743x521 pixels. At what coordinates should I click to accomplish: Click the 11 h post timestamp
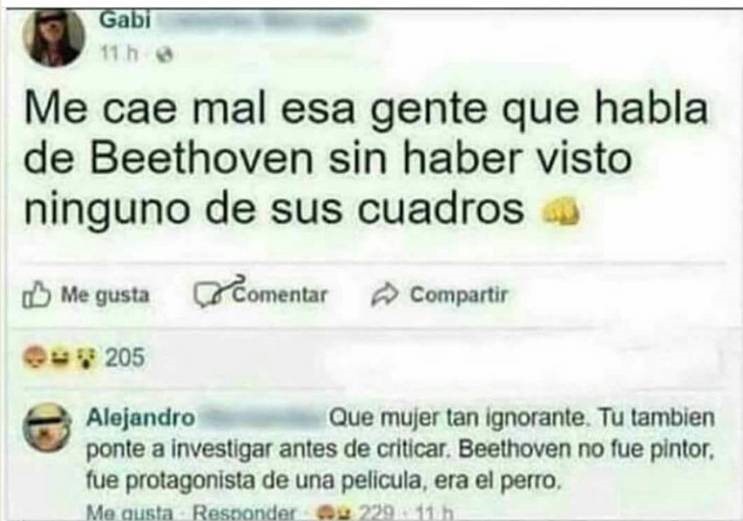[x=118, y=55]
